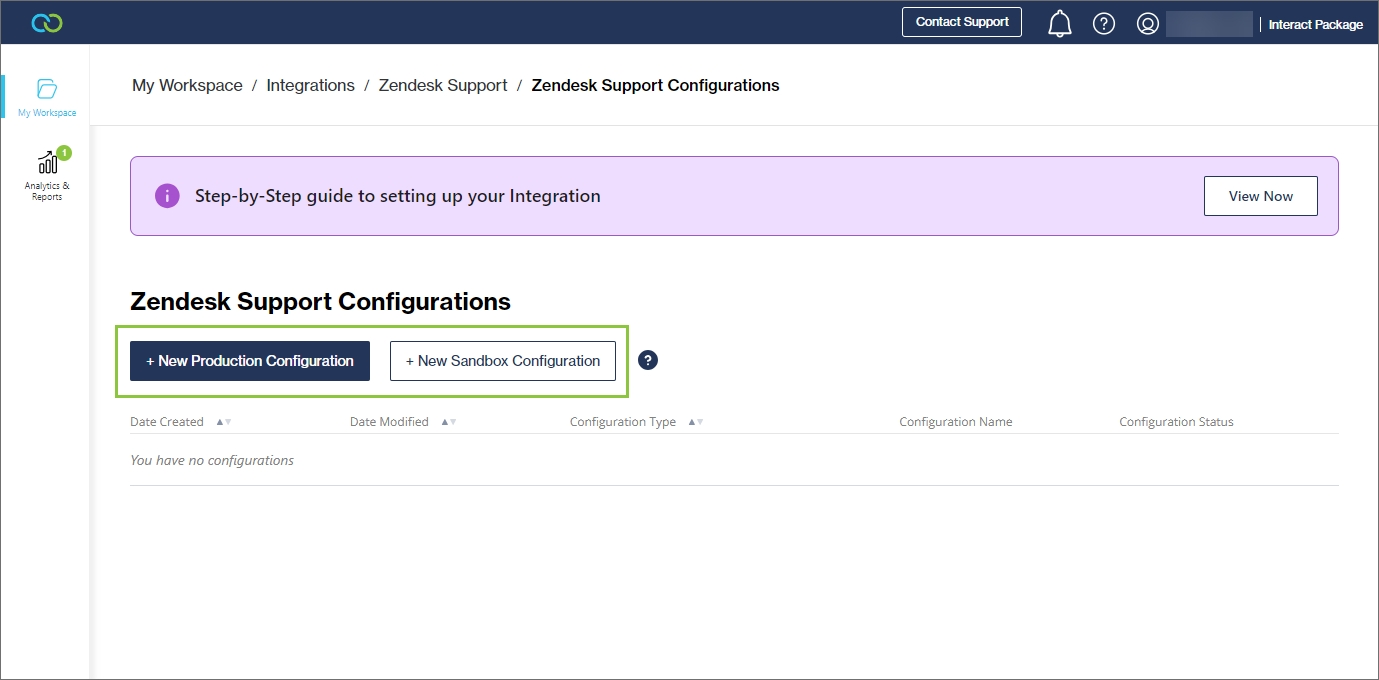Create a New Production Configuration
The width and height of the screenshot is (1379, 680).
pyautogui.click(x=250, y=361)
